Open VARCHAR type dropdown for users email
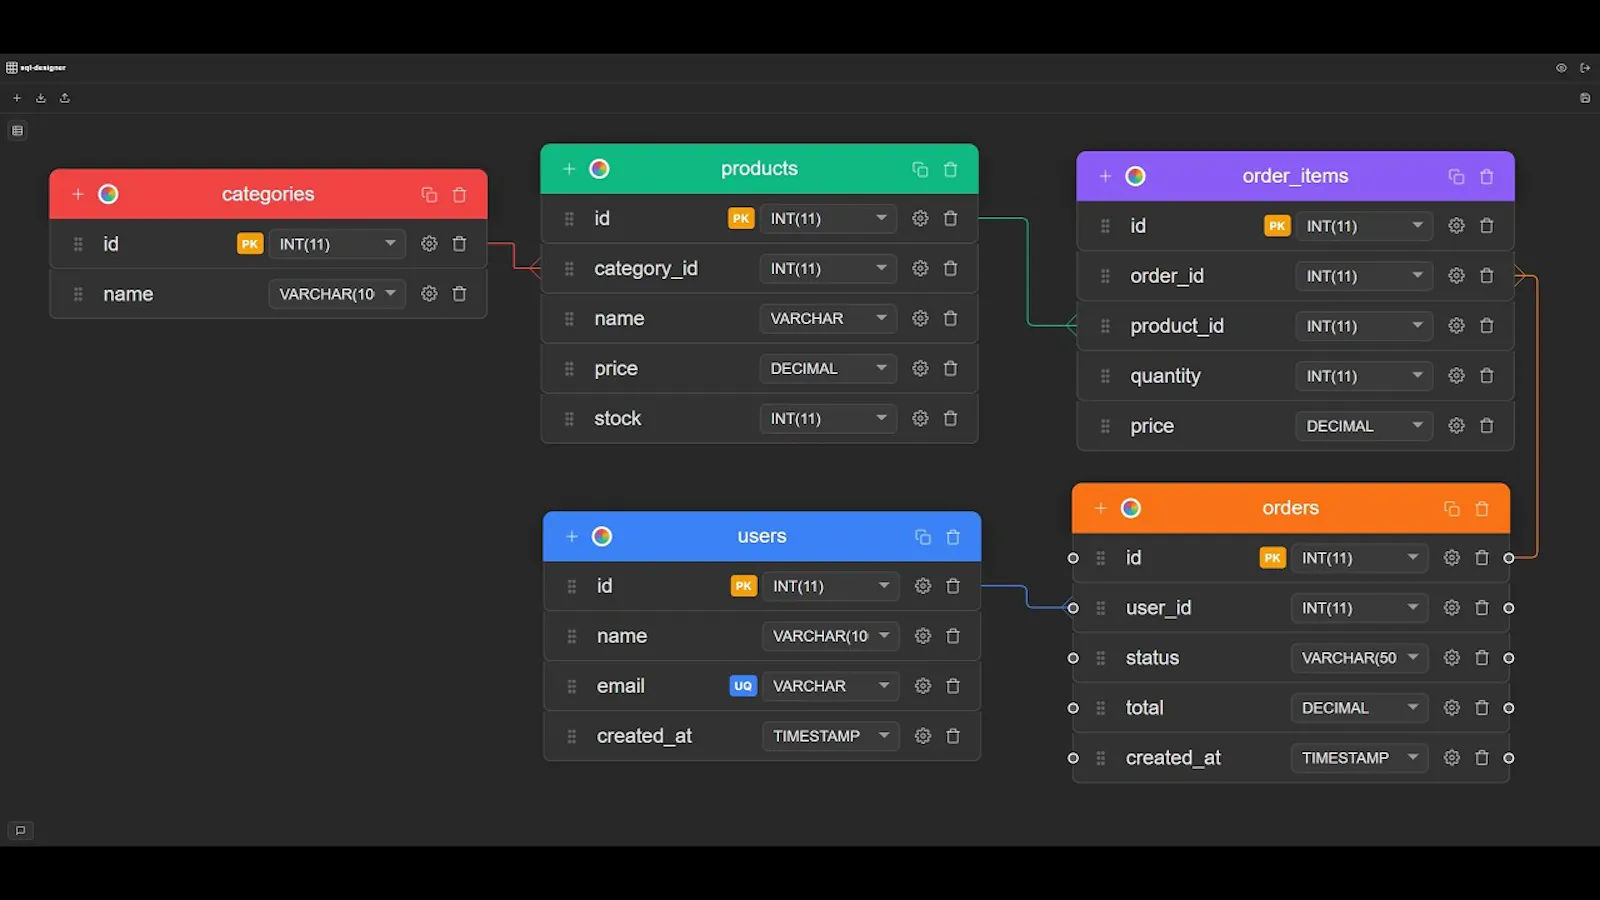 pyautogui.click(x=831, y=686)
